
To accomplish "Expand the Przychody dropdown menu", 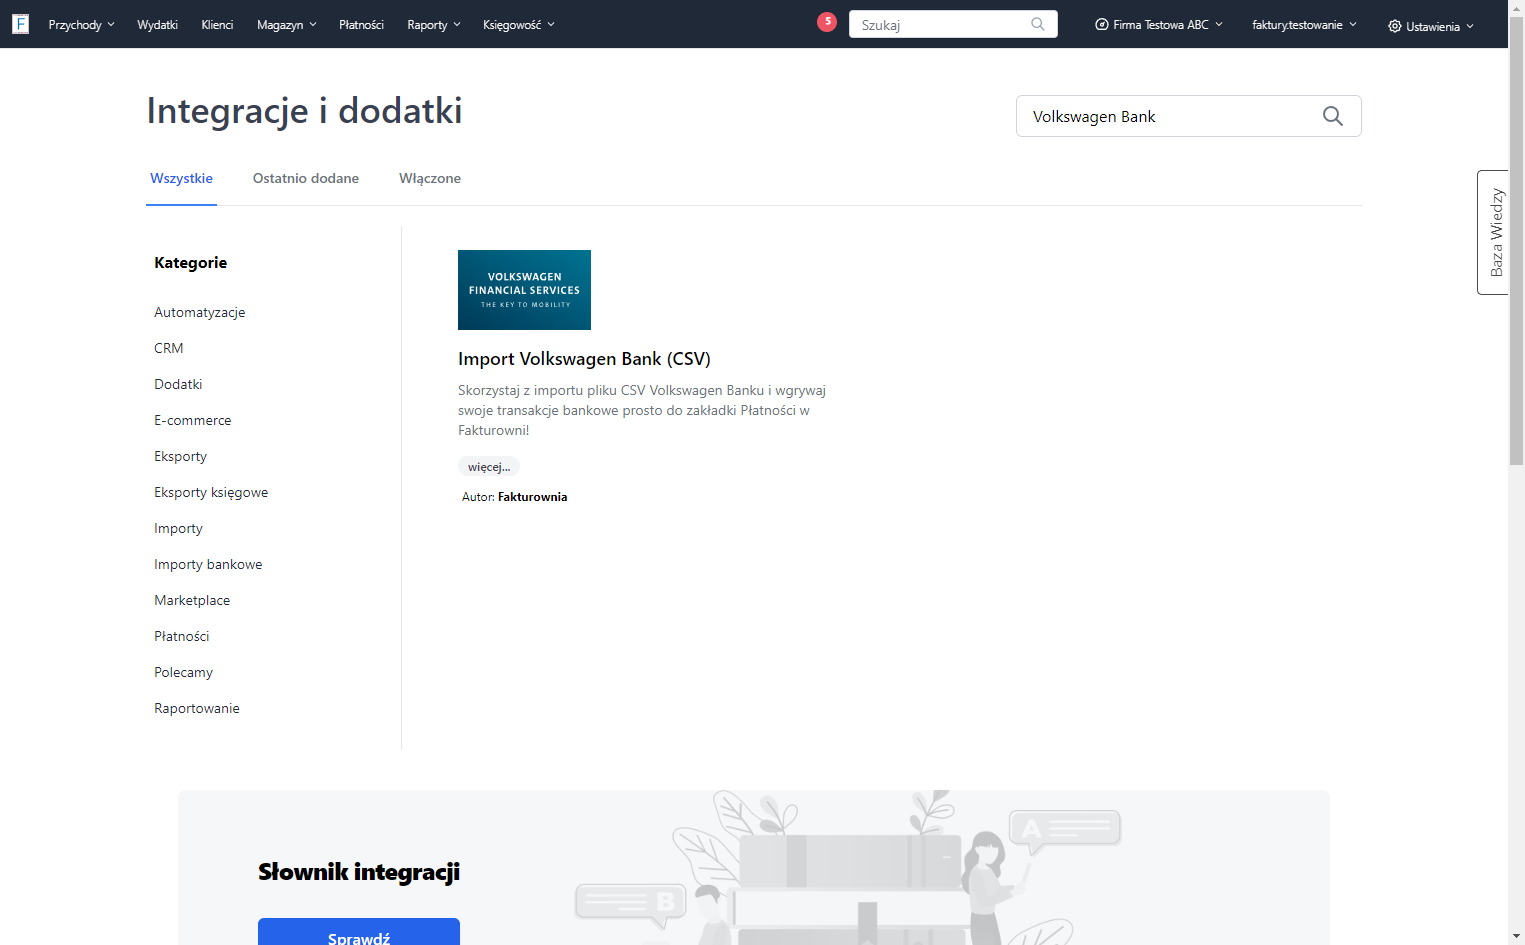I will 81,25.
